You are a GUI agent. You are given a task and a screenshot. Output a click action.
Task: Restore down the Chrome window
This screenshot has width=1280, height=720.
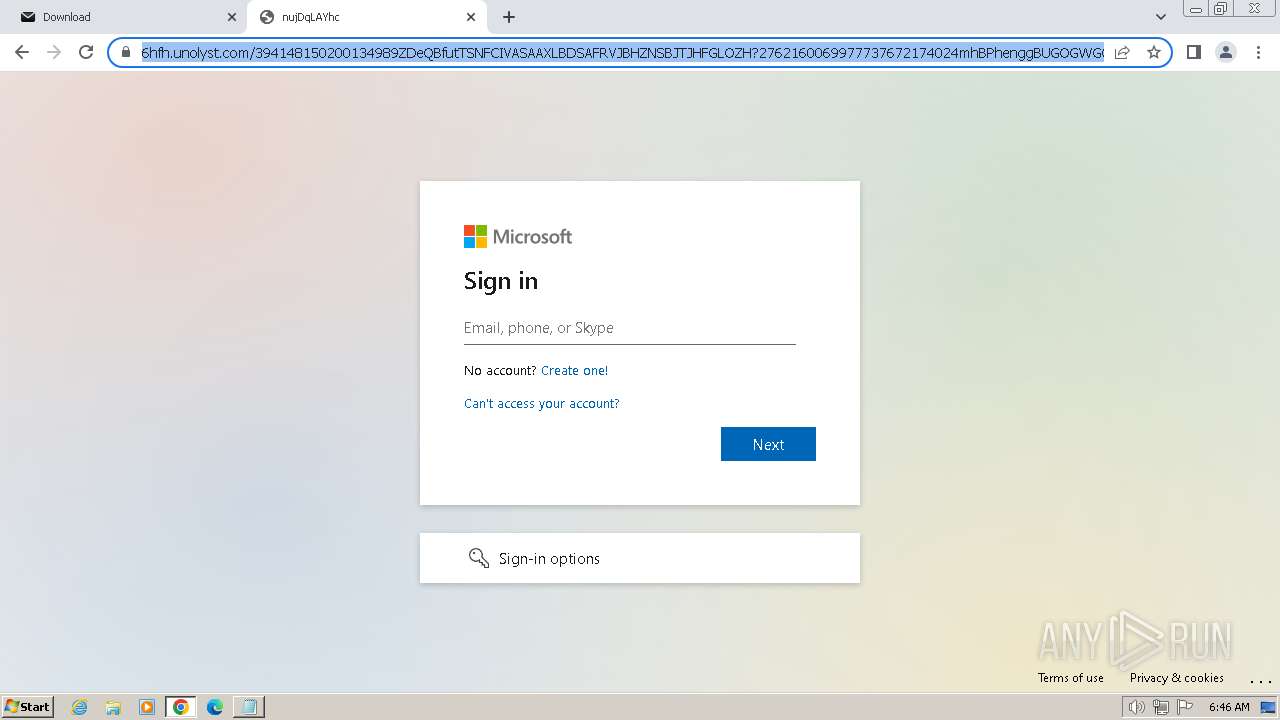click(1221, 9)
